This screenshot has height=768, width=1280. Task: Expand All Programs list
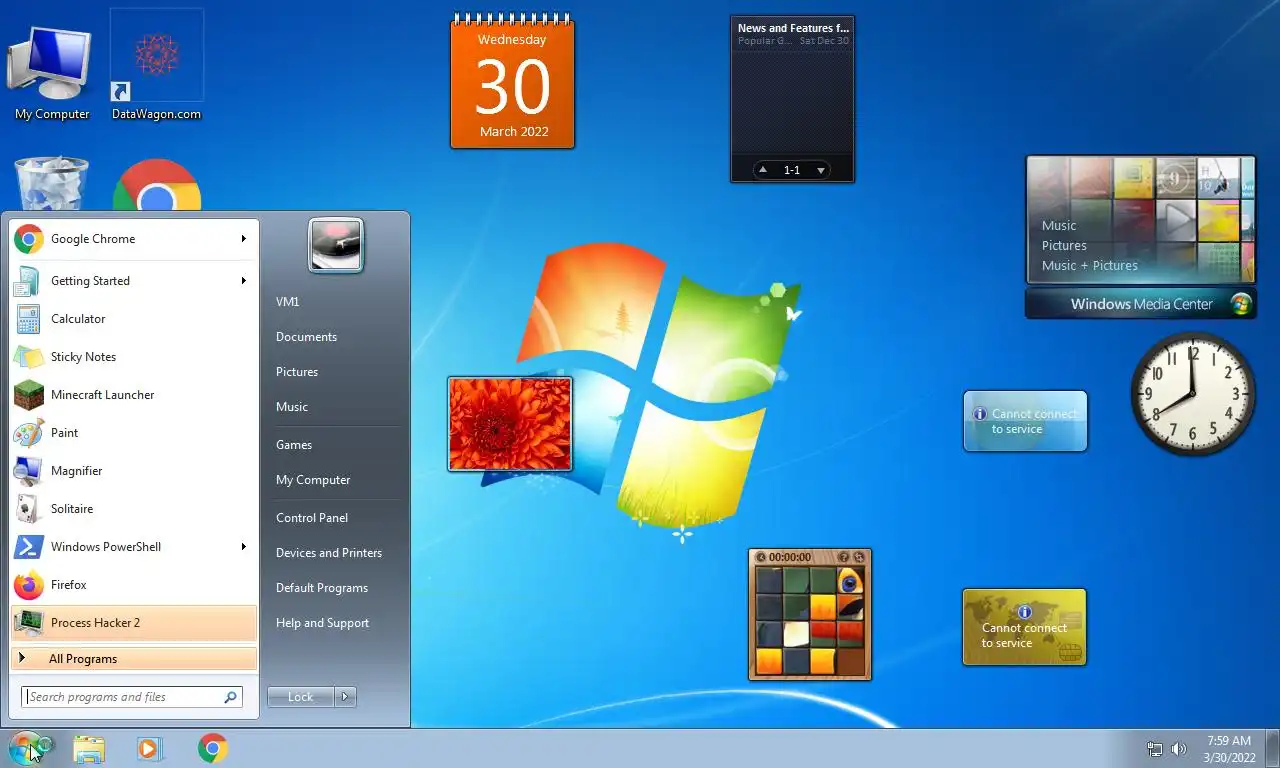tap(134, 659)
